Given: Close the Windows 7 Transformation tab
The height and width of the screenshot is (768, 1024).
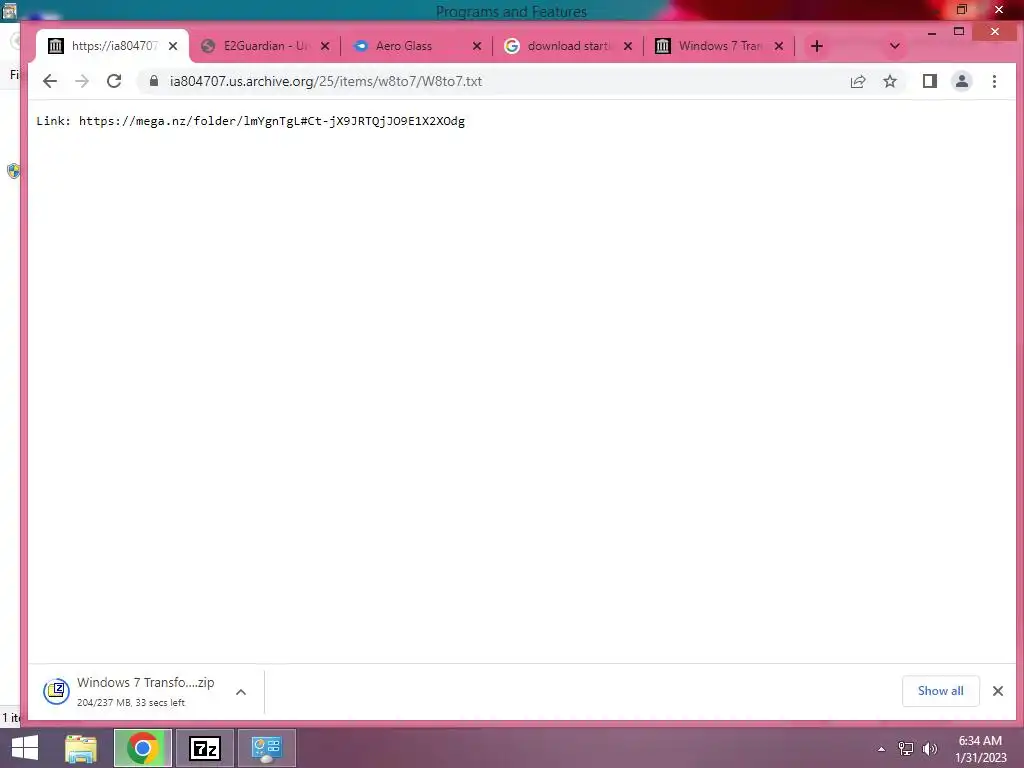Looking at the screenshot, I should [x=778, y=46].
